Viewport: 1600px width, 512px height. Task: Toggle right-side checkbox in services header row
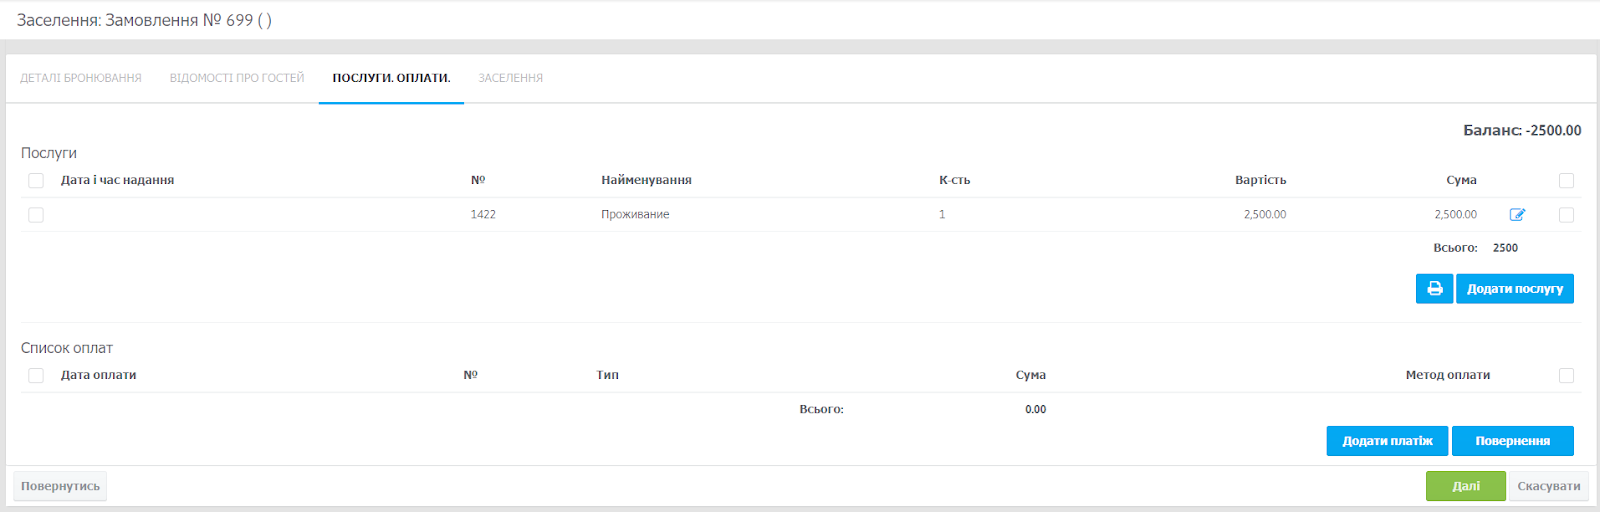pyautogui.click(x=1566, y=181)
